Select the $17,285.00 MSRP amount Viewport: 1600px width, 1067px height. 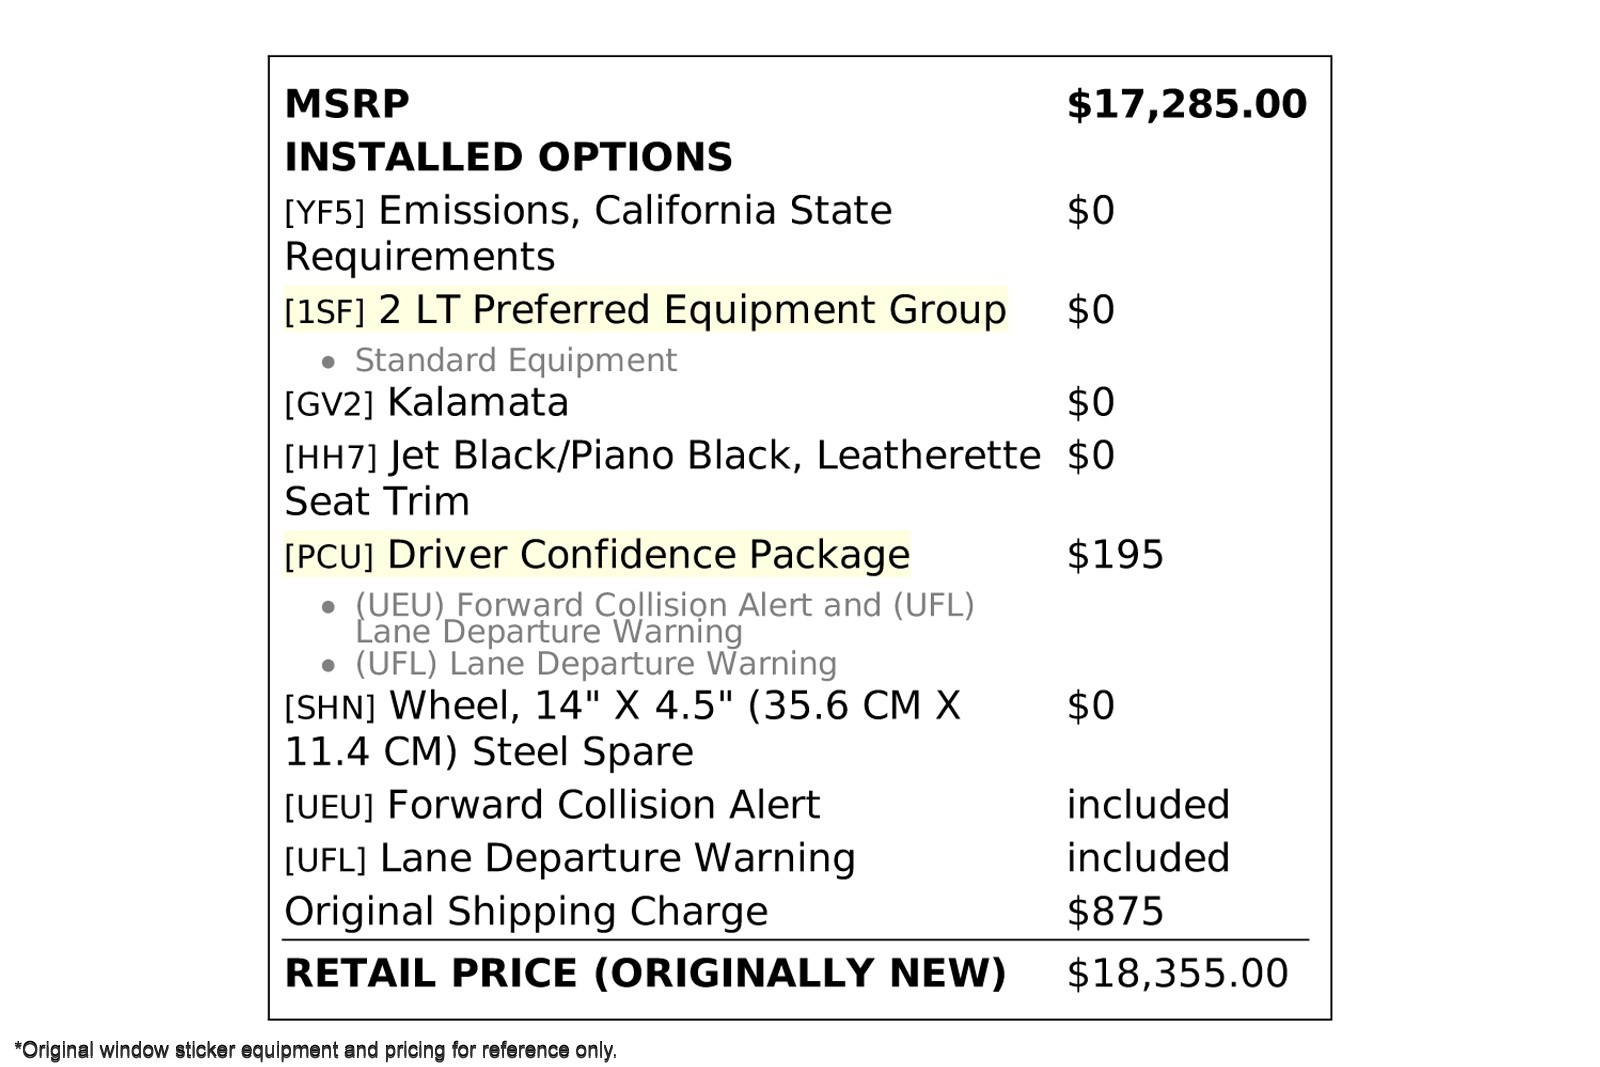click(1186, 104)
